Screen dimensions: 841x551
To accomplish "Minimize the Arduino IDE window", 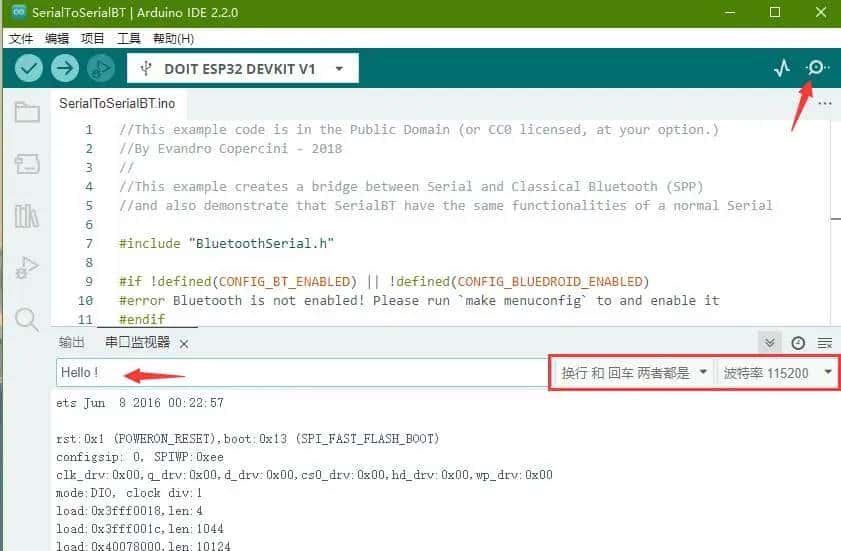I will (730, 12).
